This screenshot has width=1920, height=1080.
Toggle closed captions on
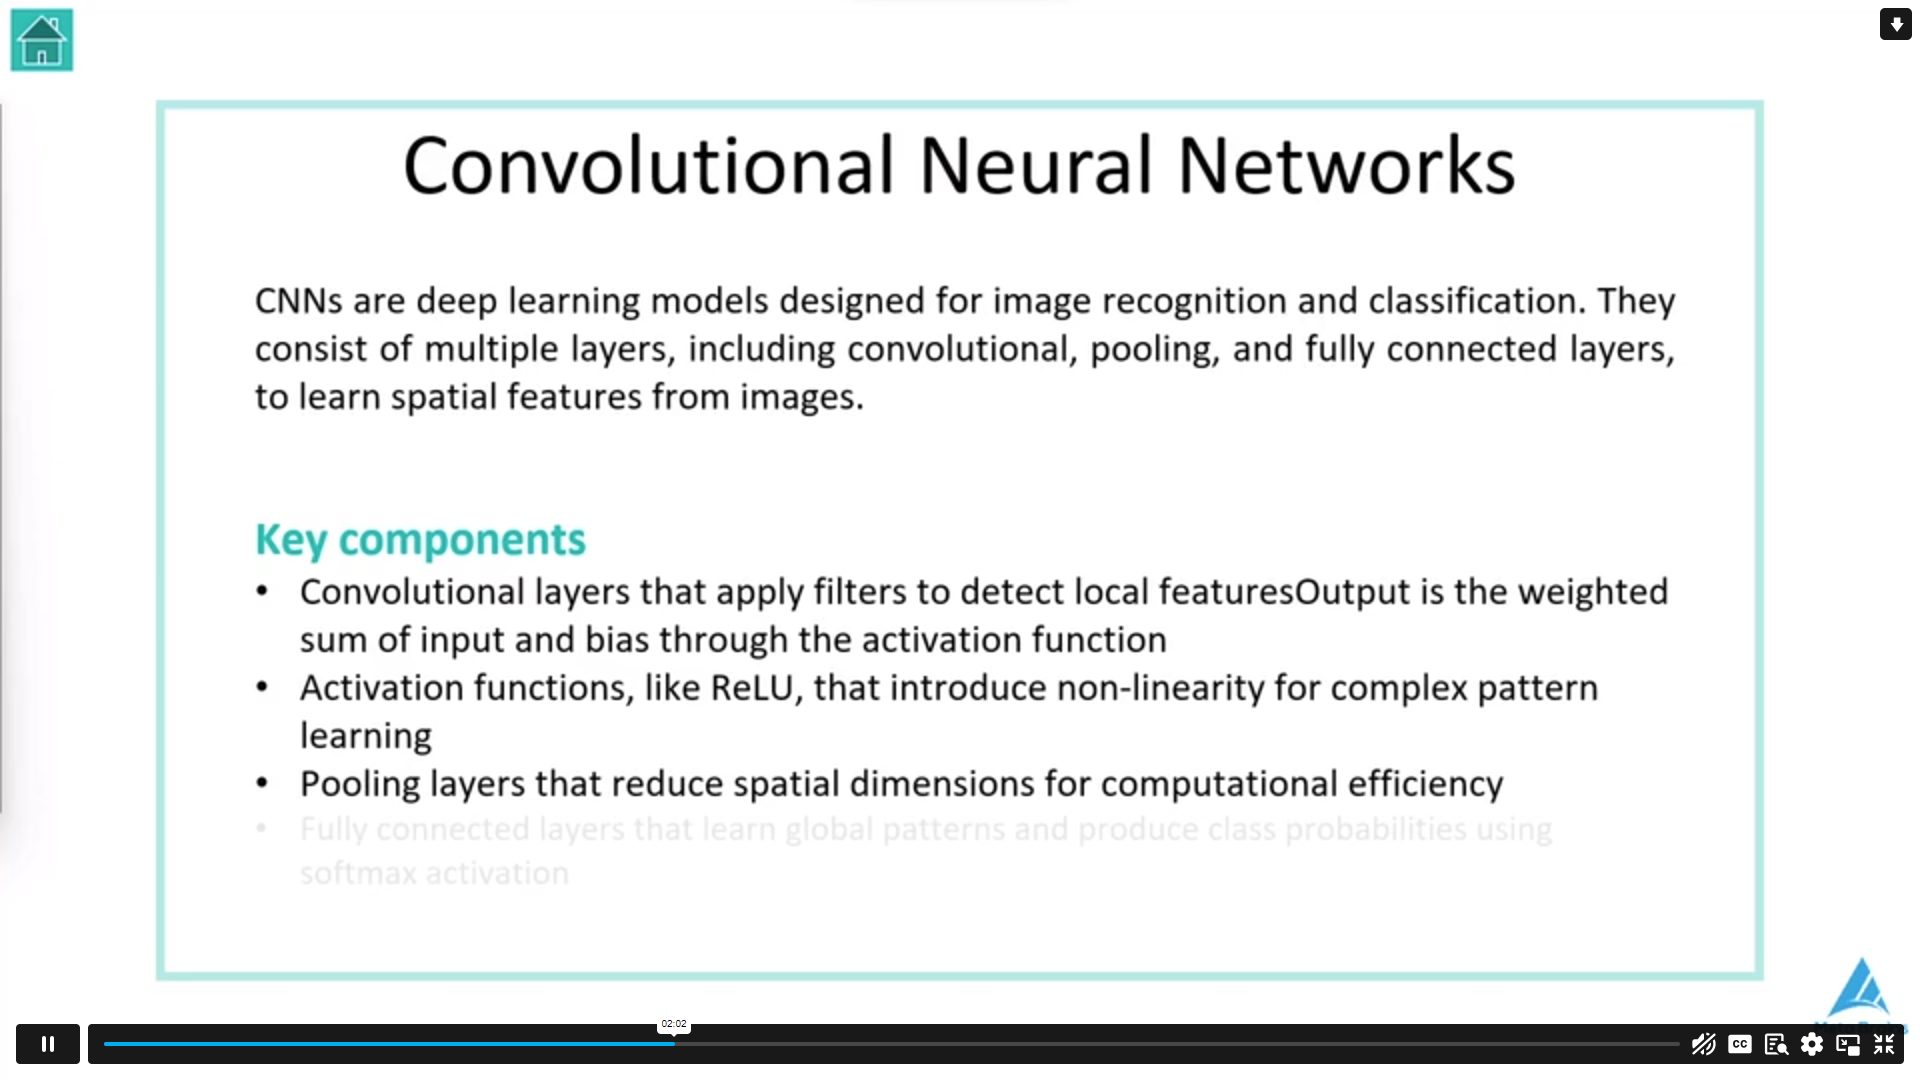tap(1739, 1043)
